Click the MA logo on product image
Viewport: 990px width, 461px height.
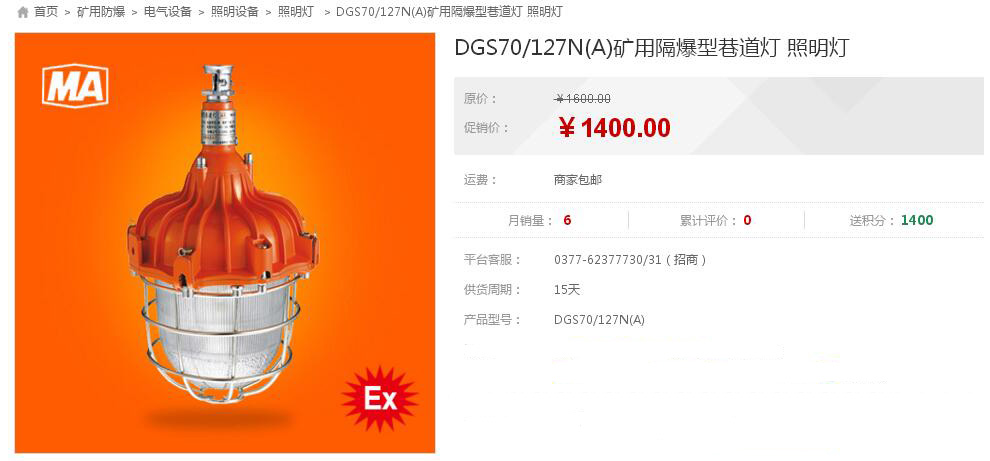[75, 85]
